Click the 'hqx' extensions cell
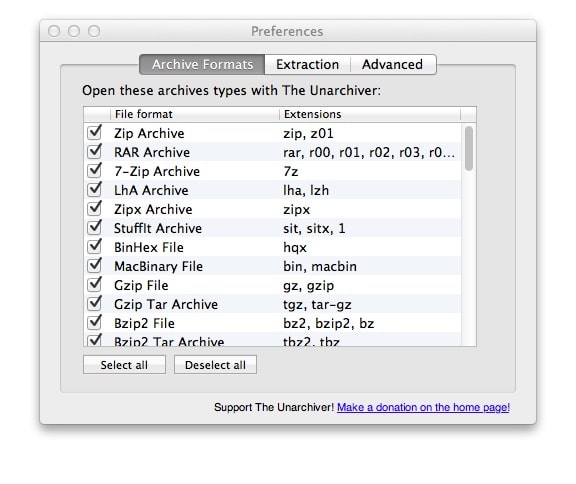Viewport: 576px width, 484px height. (x=295, y=248)
